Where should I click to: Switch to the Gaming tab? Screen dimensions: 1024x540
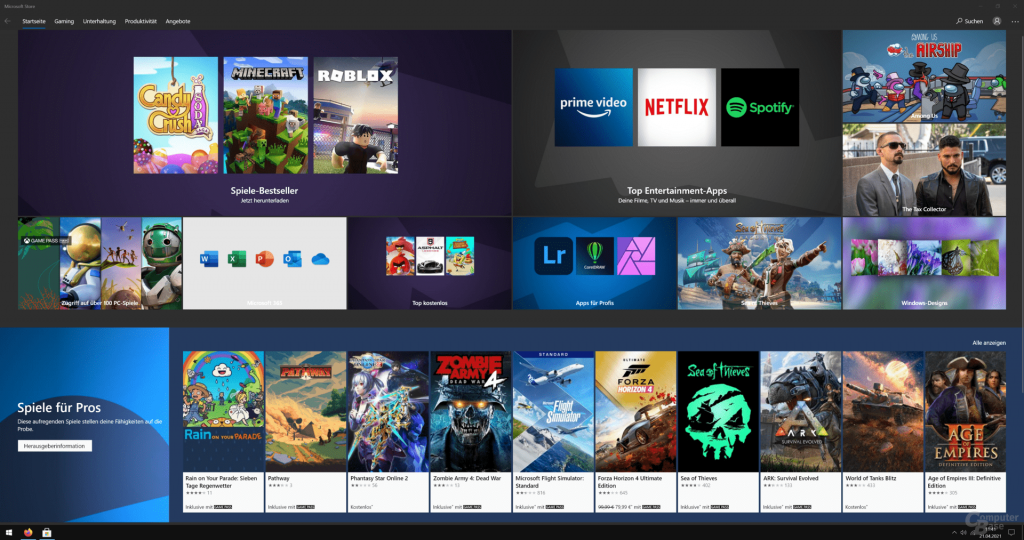tap(64, 21)
